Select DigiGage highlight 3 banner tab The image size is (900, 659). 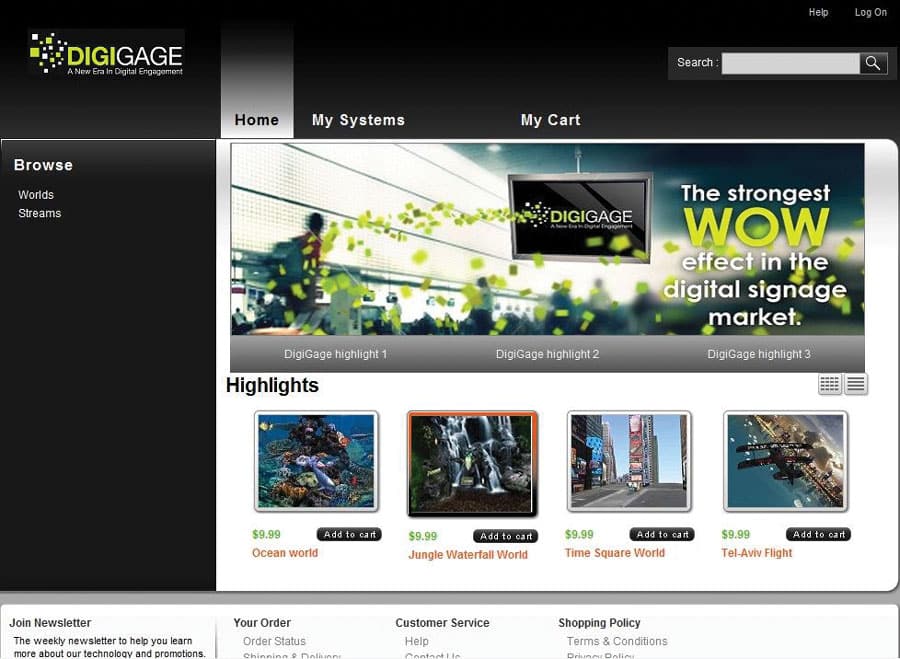[759, 354]
